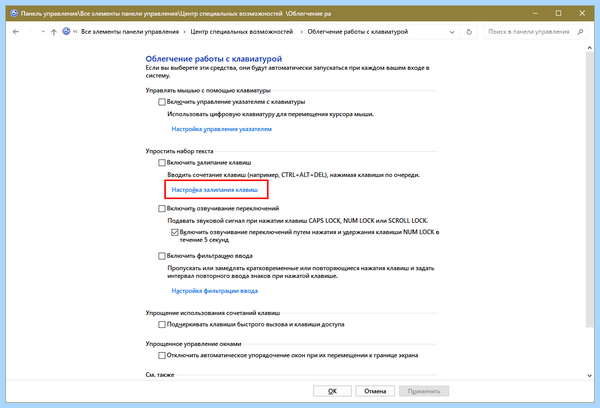Click the vertical scrollbar thumb
Image resolution: width=600 pixels, height=408 pixels.
589,189
